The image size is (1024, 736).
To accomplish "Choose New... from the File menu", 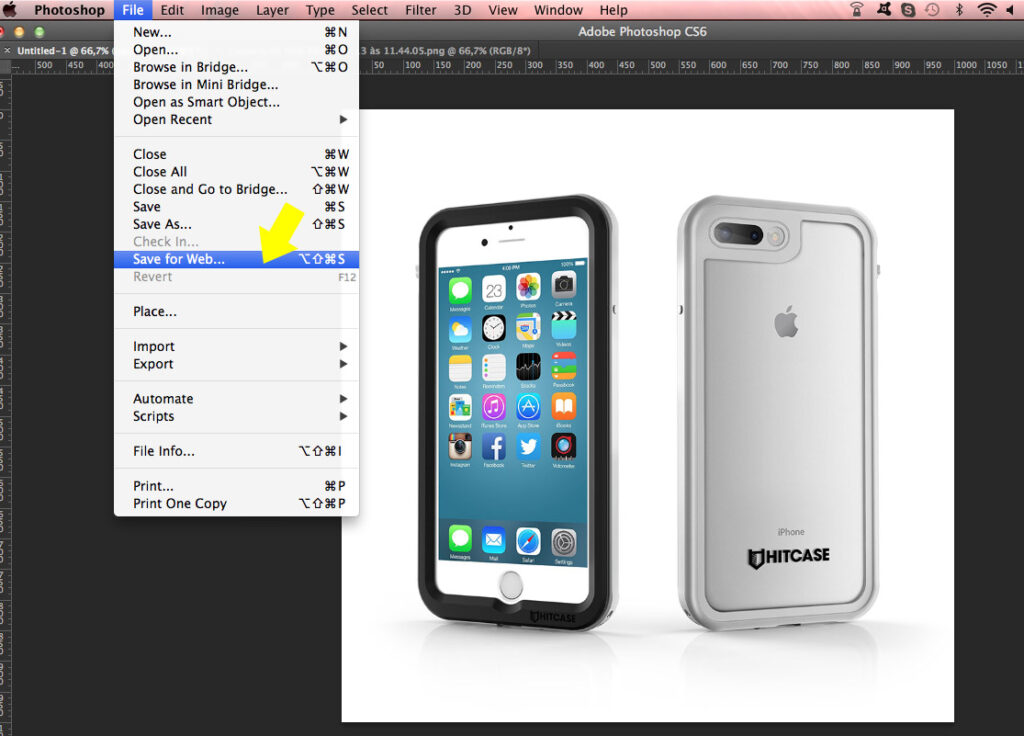I will click(236, 32).
